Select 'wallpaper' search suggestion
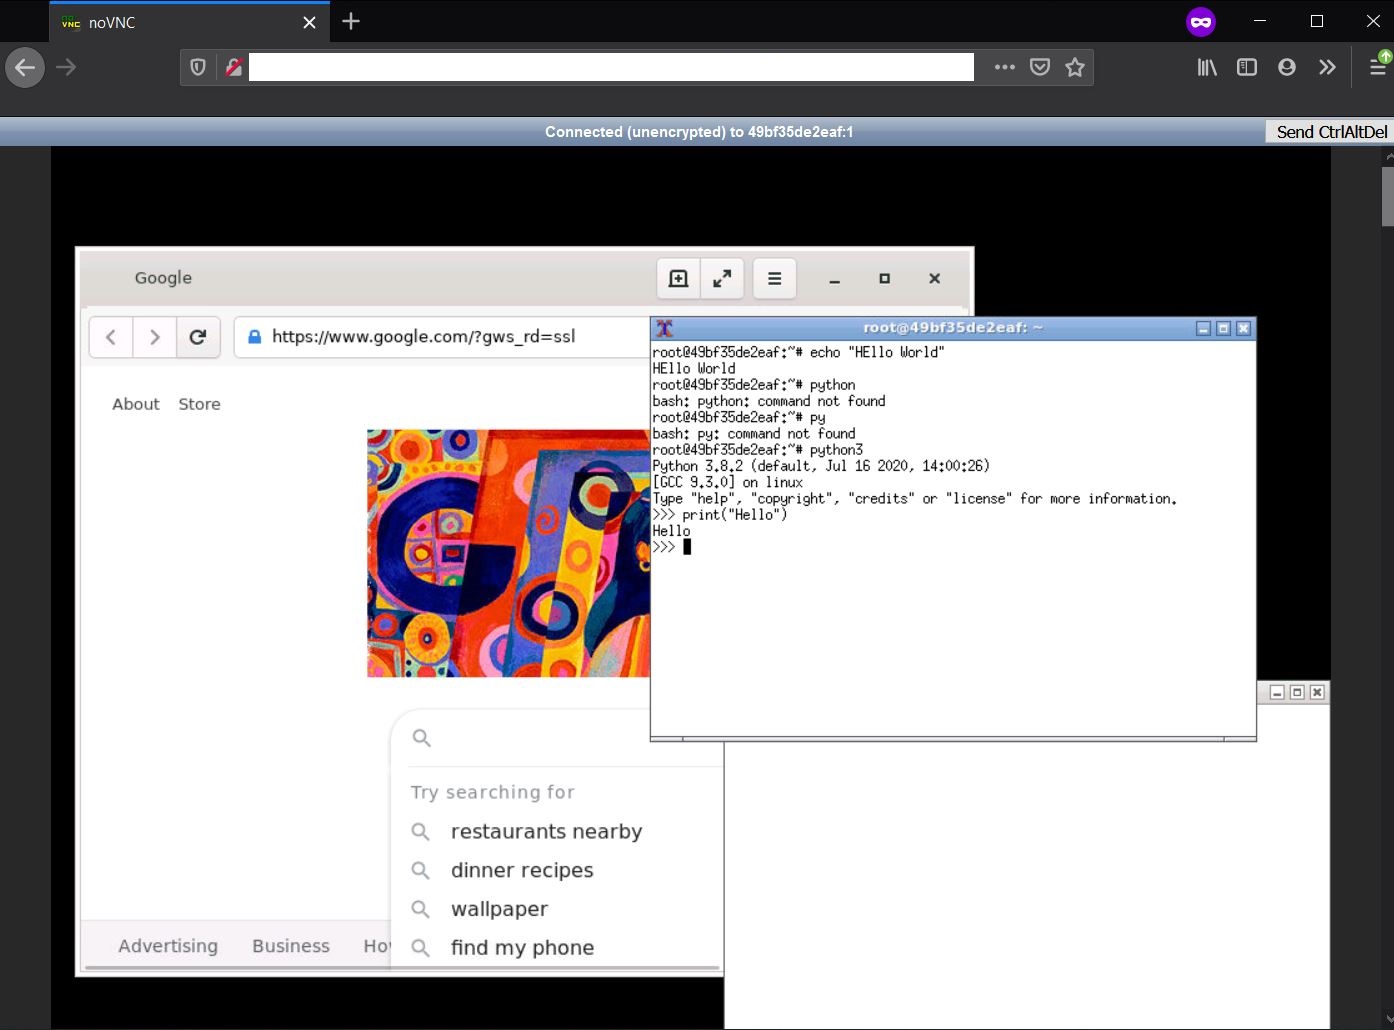1394x1030 pixels. (x=499, y=909)
